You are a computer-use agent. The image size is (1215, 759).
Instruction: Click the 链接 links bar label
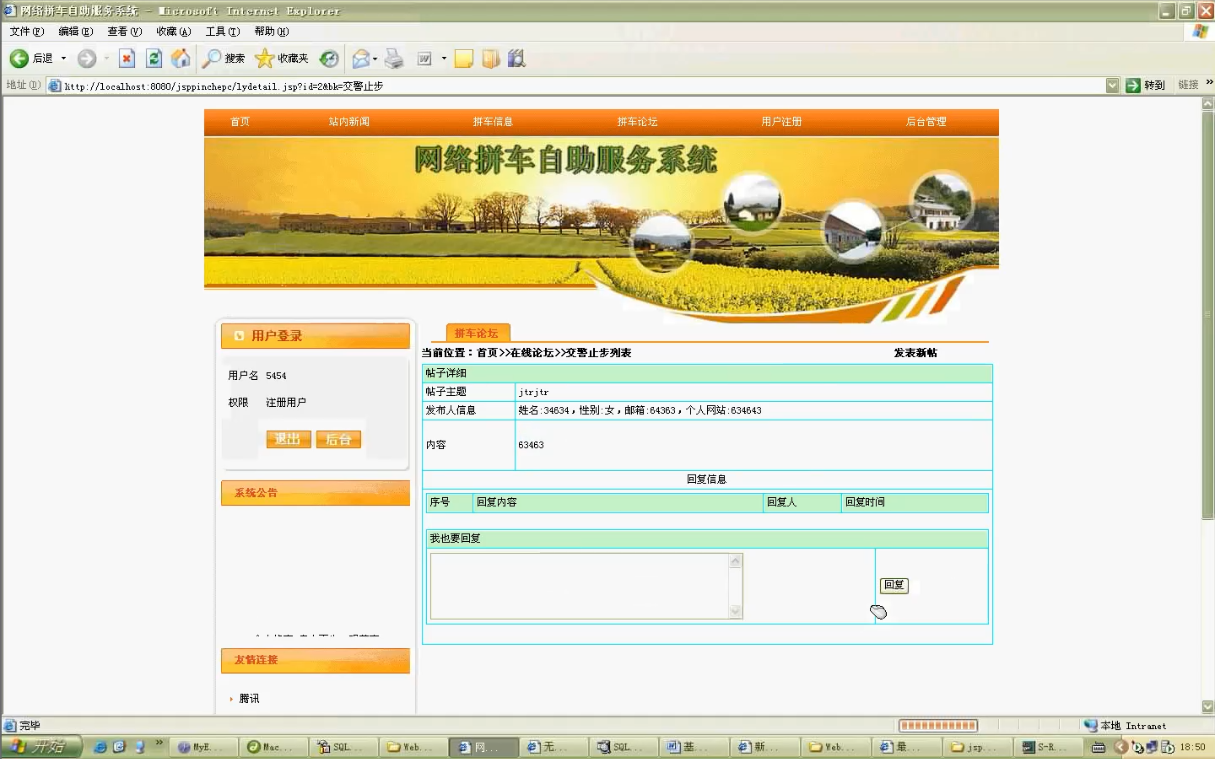(1188, 86)
